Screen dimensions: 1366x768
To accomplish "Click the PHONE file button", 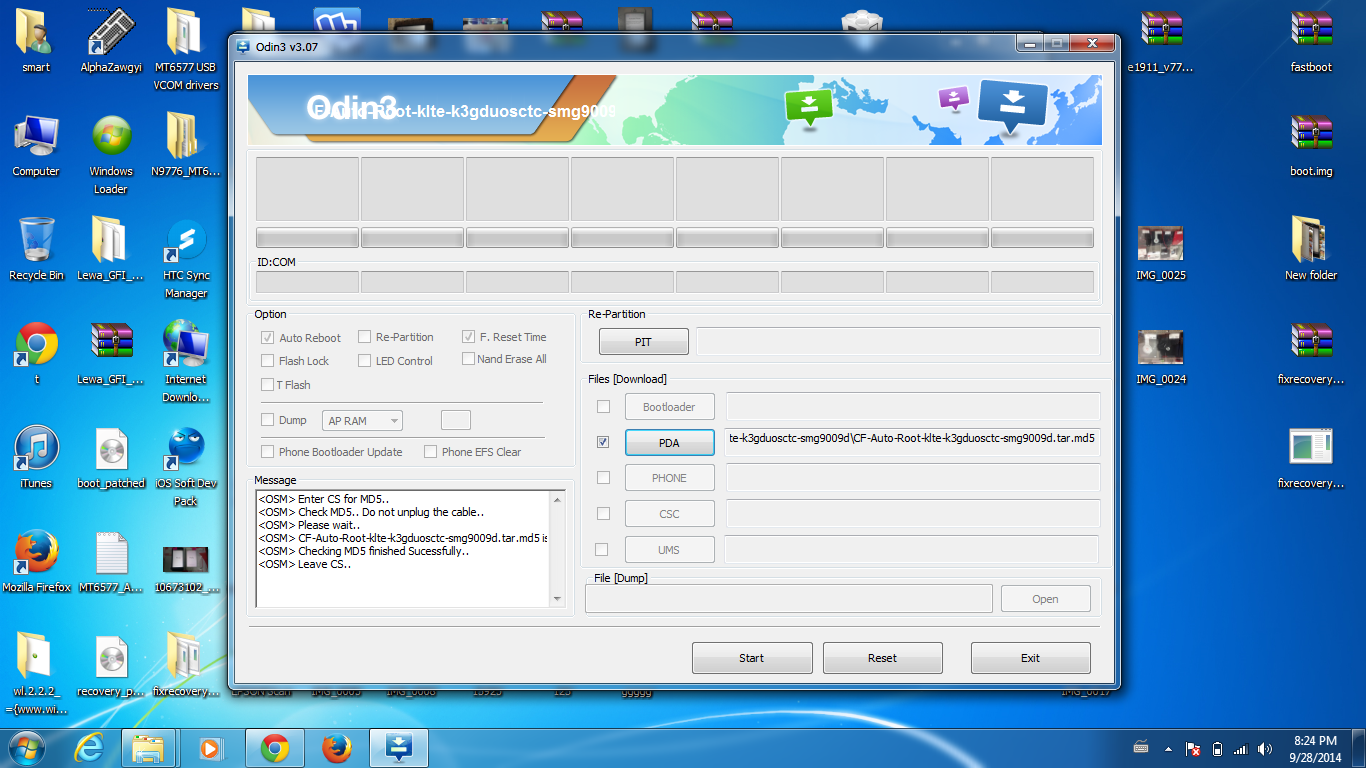I will 669,478.
